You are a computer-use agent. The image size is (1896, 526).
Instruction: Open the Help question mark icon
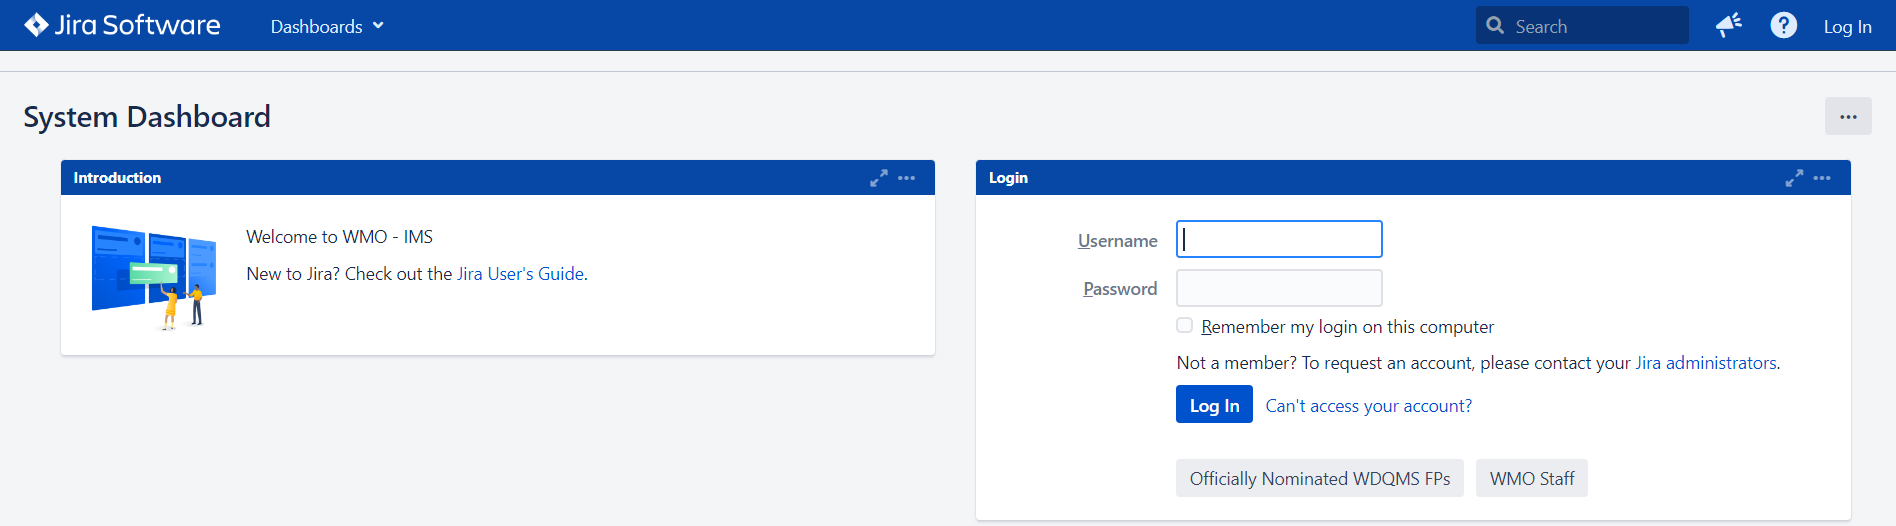pyautogui.click(x=1783, y=25)
